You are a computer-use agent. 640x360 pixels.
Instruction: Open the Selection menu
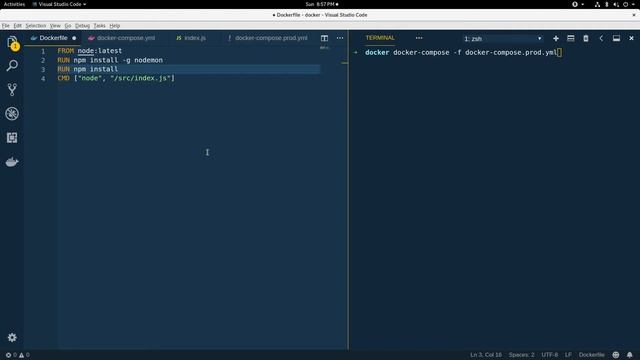tap(36, 26)
